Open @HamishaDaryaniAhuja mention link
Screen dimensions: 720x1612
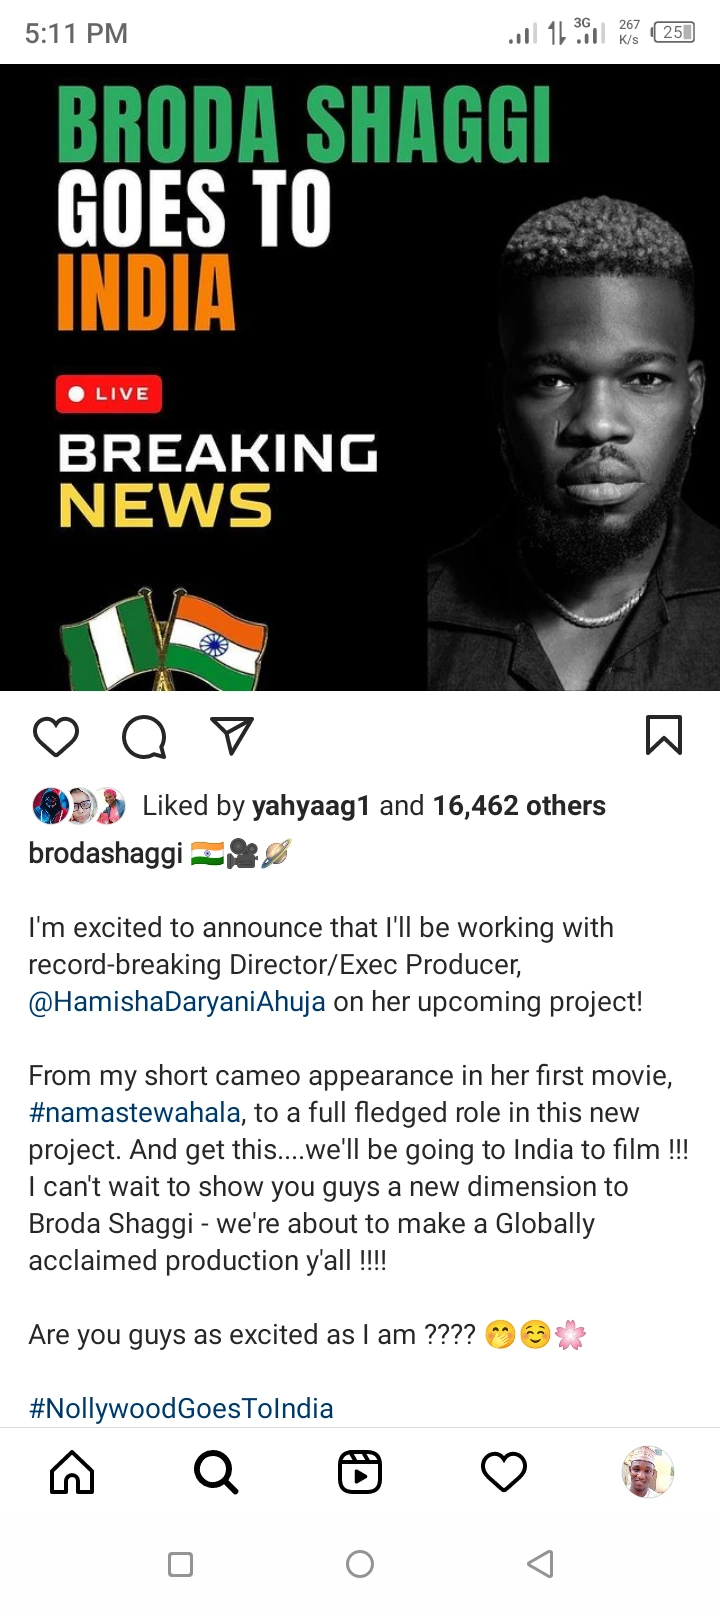(x=177, y=1002)
